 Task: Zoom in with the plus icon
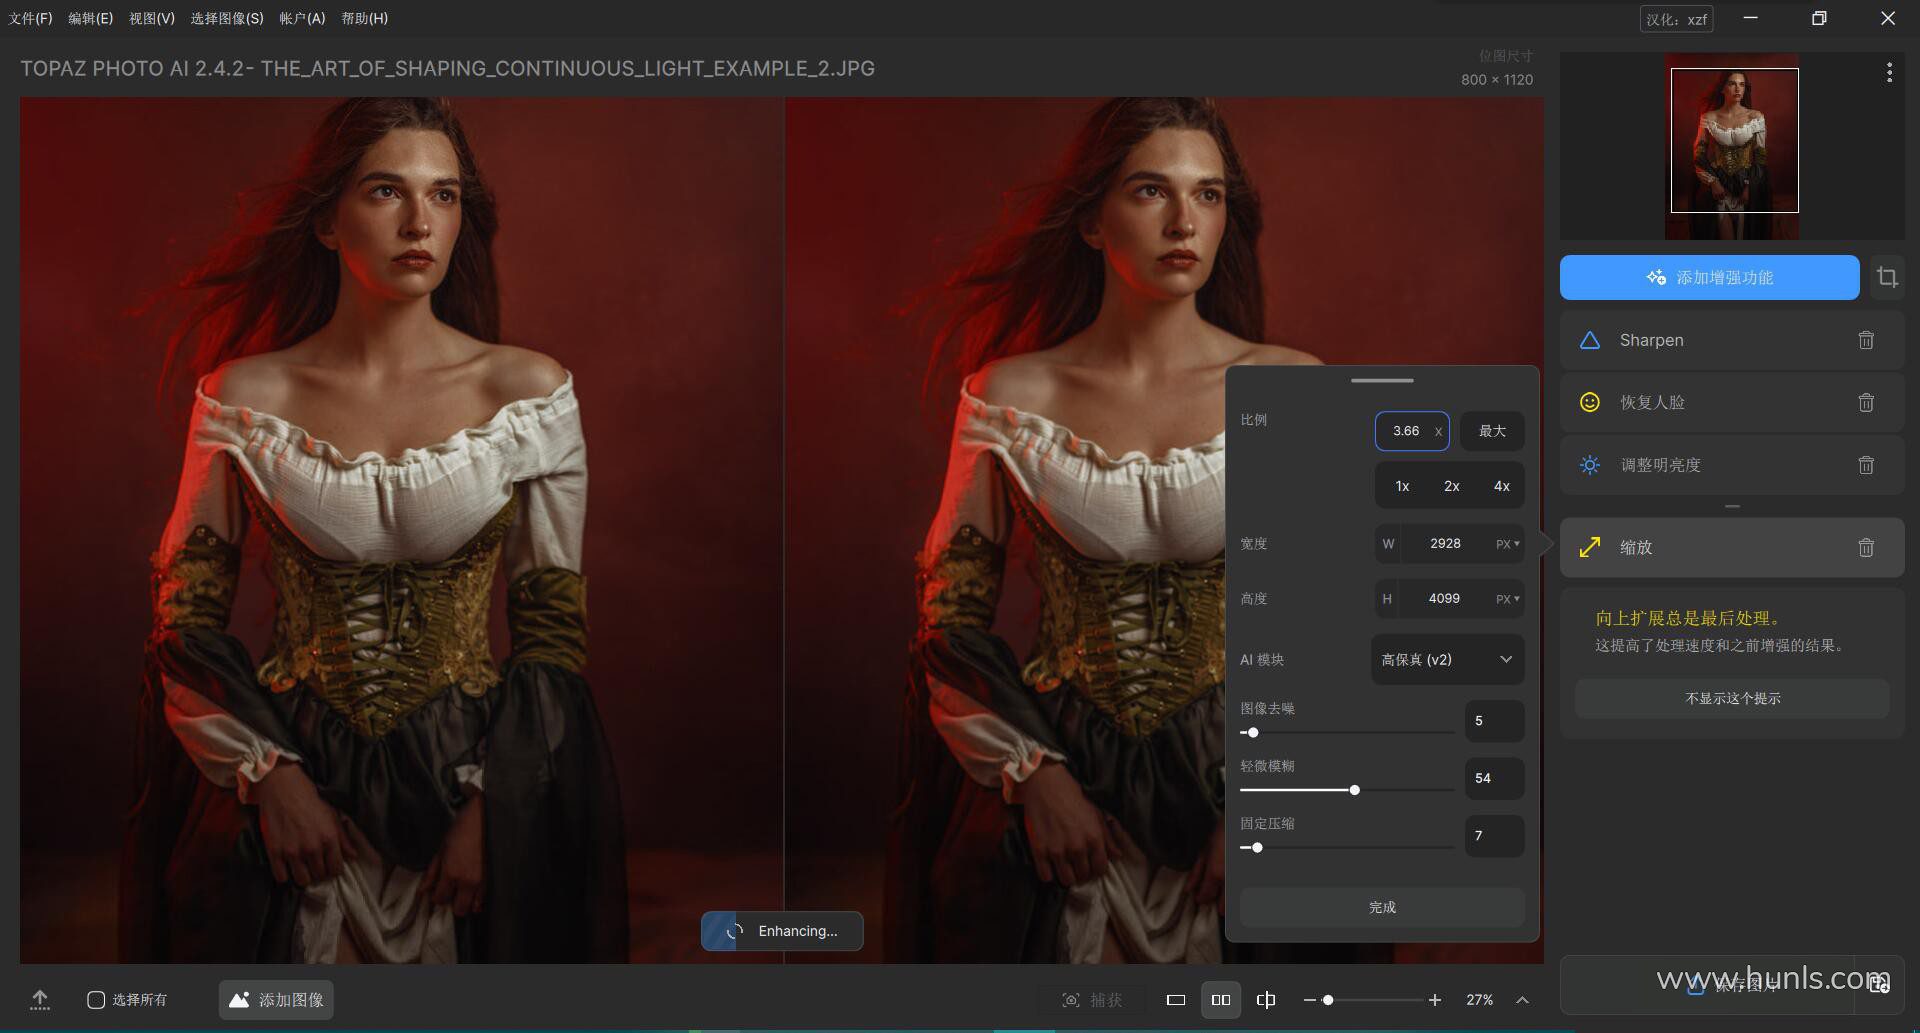1435,1000
